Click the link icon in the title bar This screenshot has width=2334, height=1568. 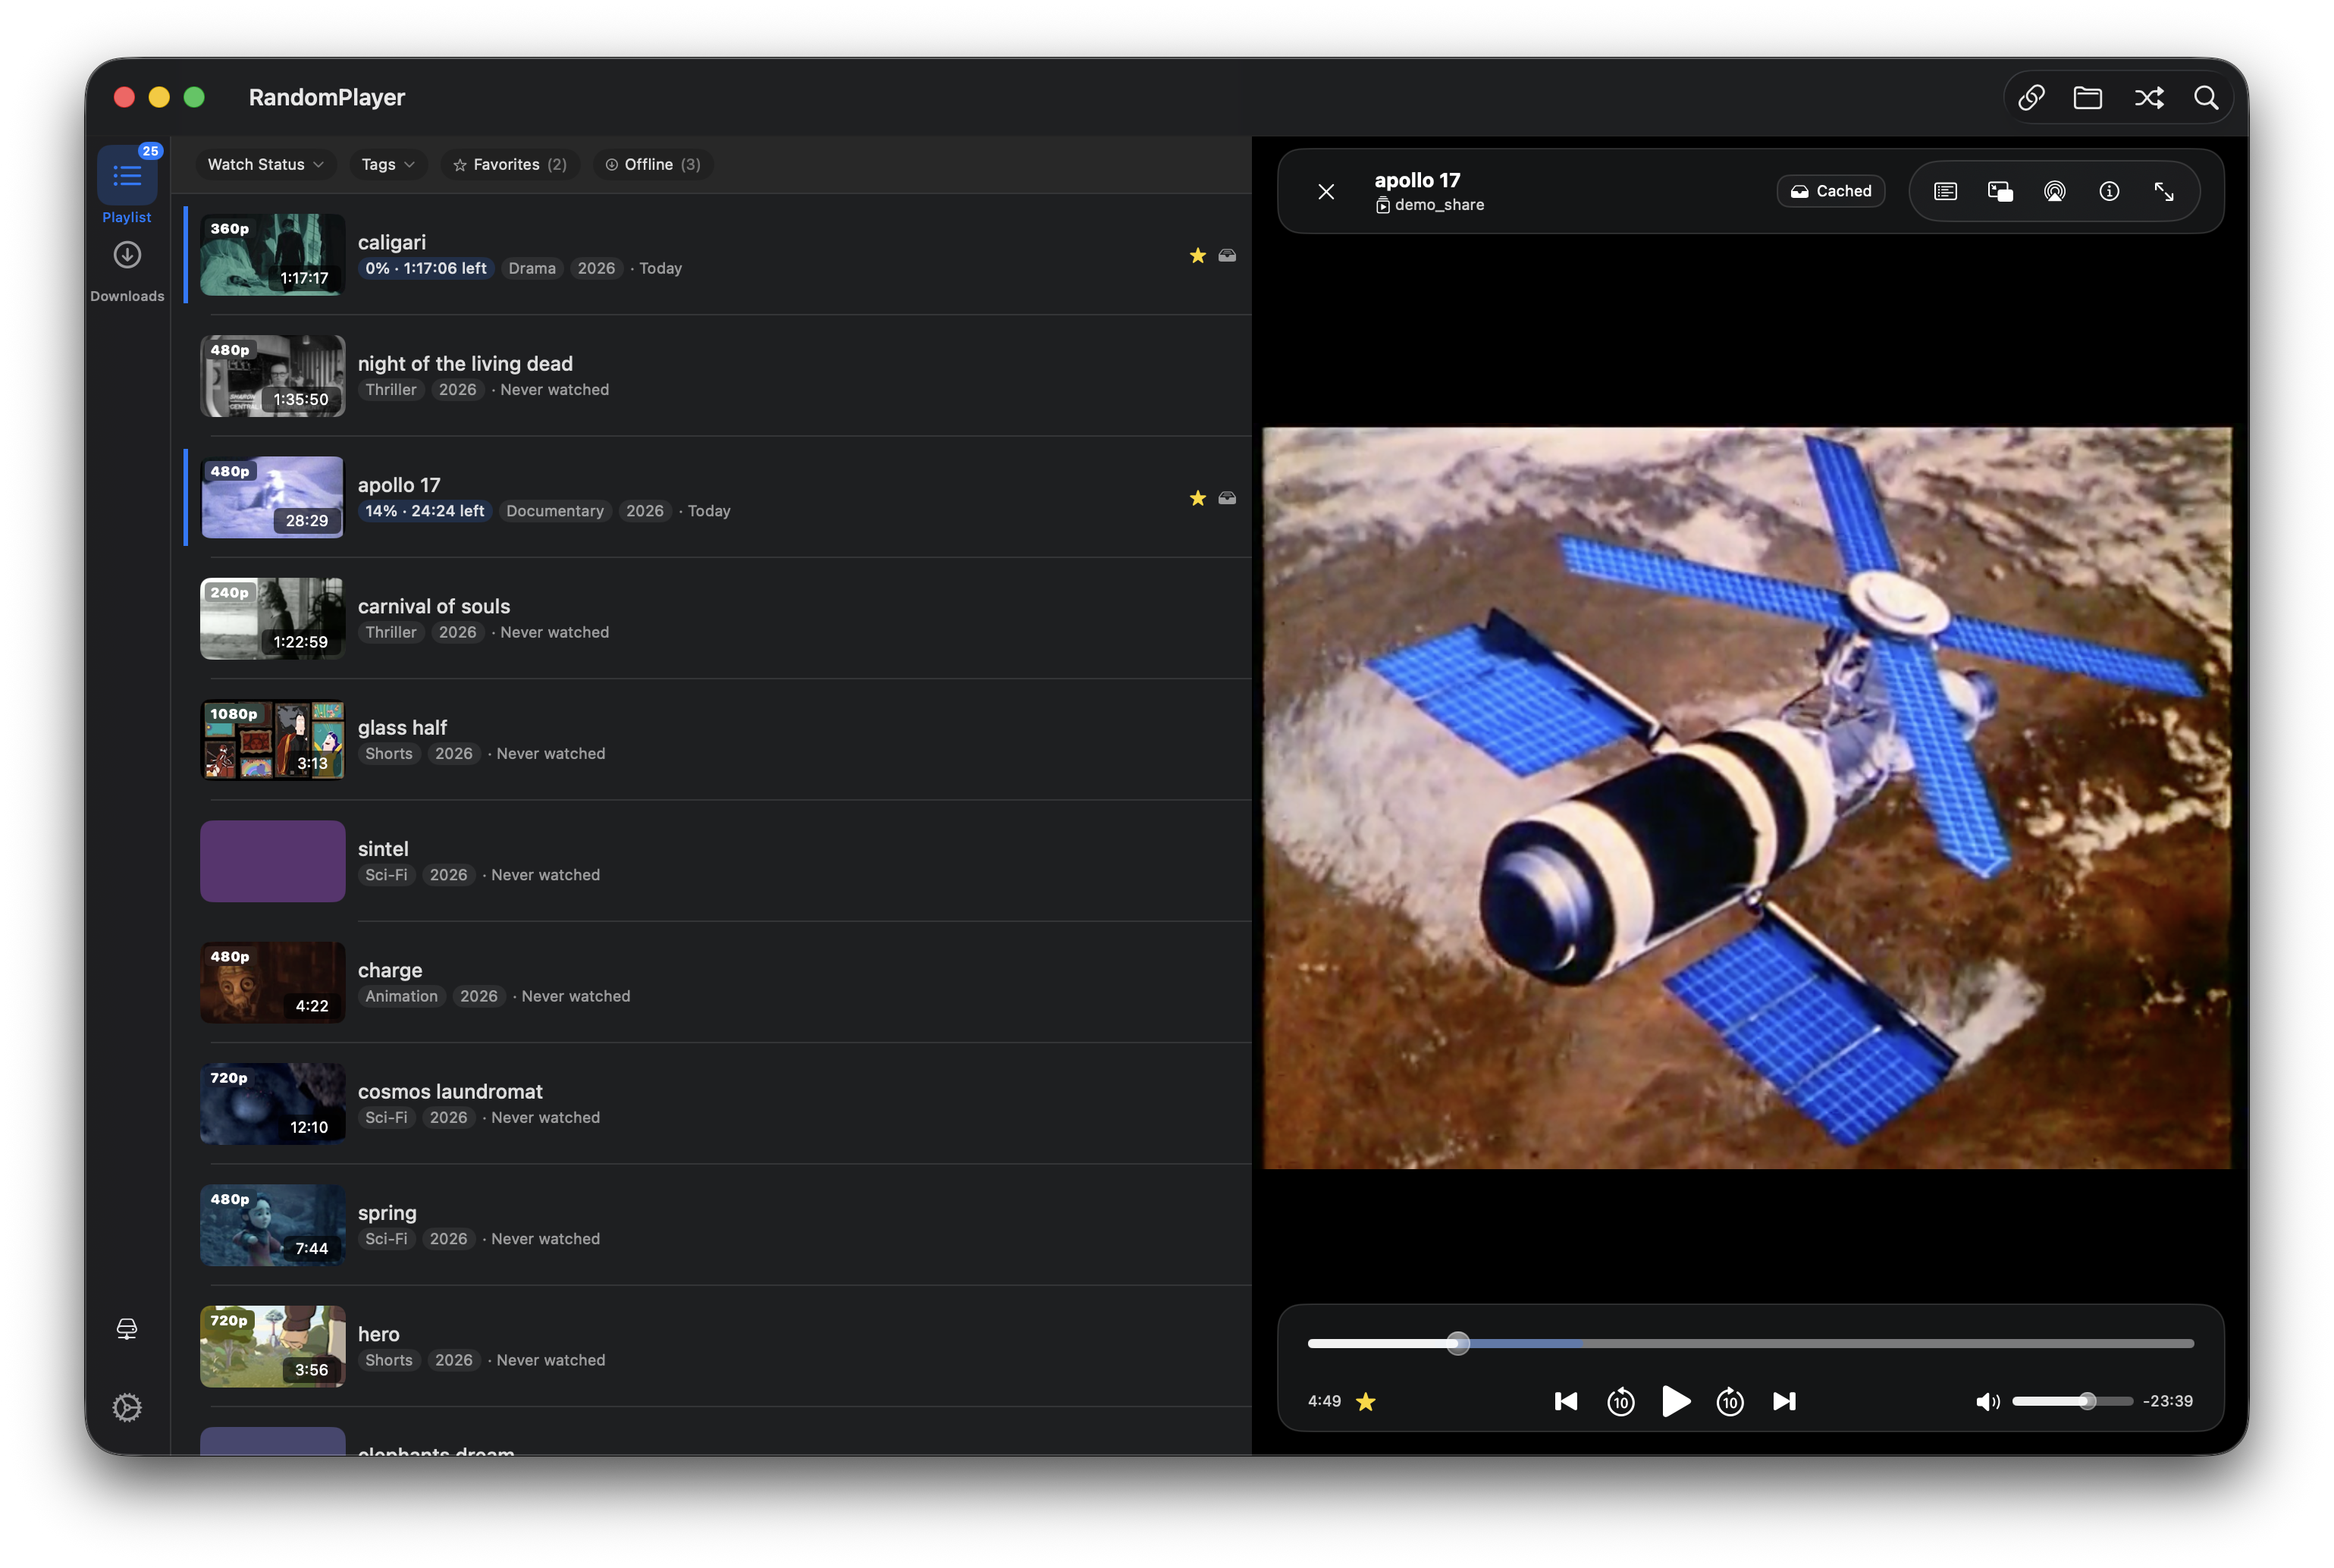coord(2031,97)
